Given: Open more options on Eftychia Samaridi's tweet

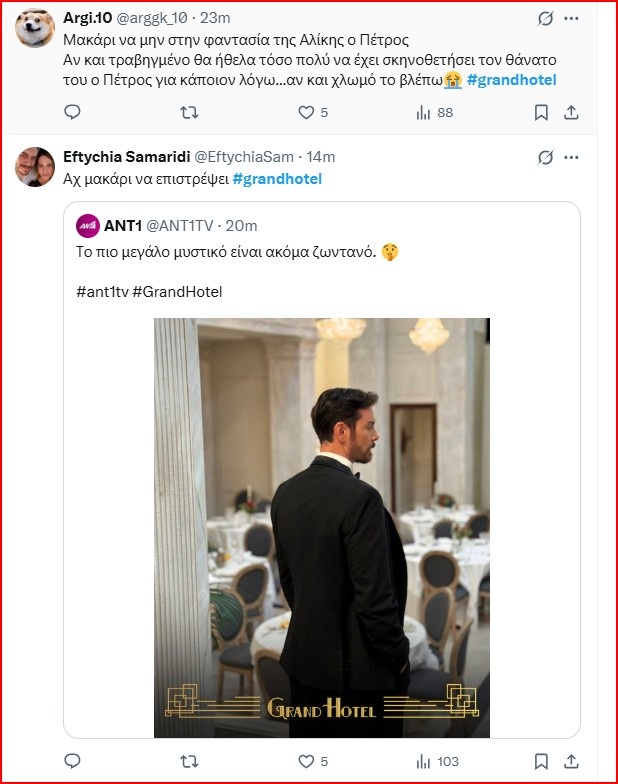Looking at the screenshot, I should (x=572, y=157).
